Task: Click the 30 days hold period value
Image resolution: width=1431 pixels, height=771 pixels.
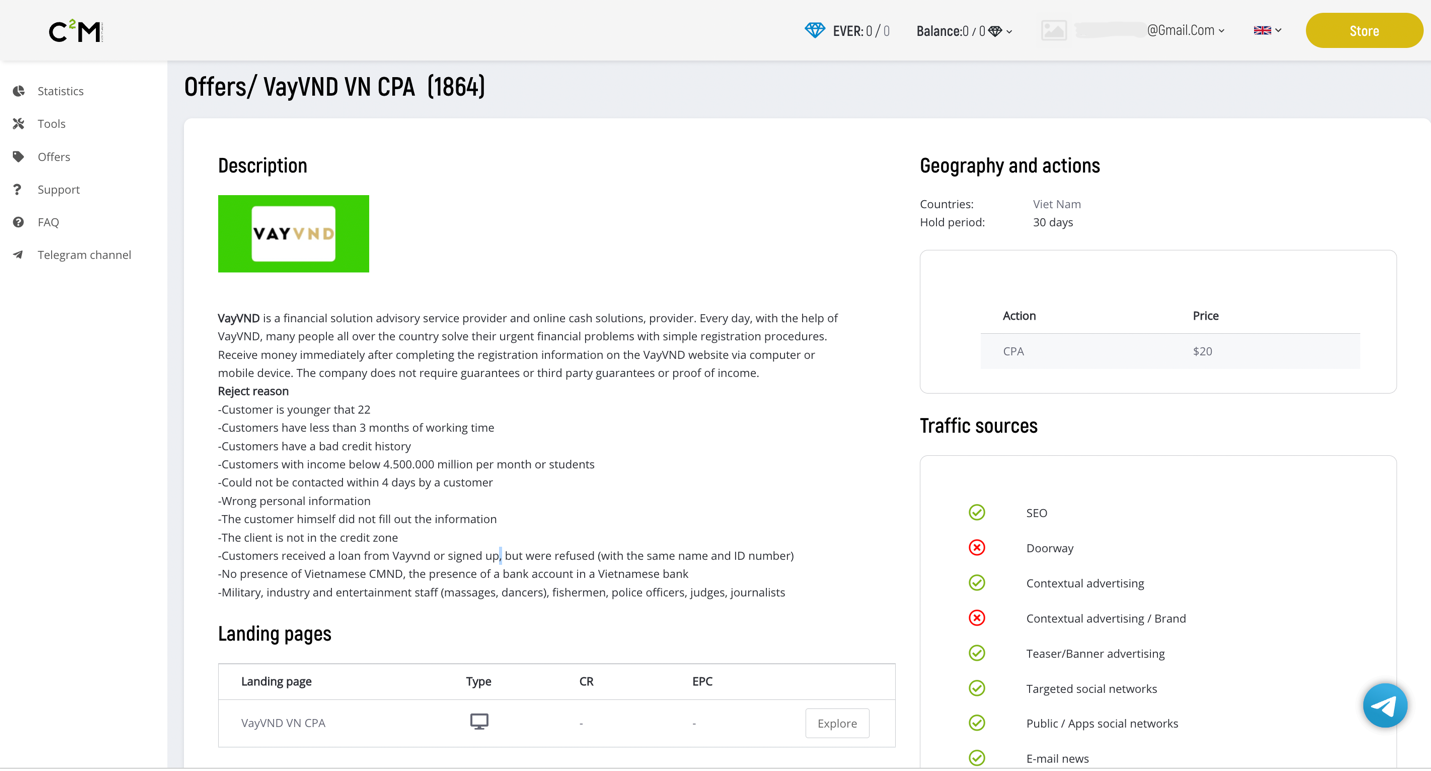Action: [1053, 222]
